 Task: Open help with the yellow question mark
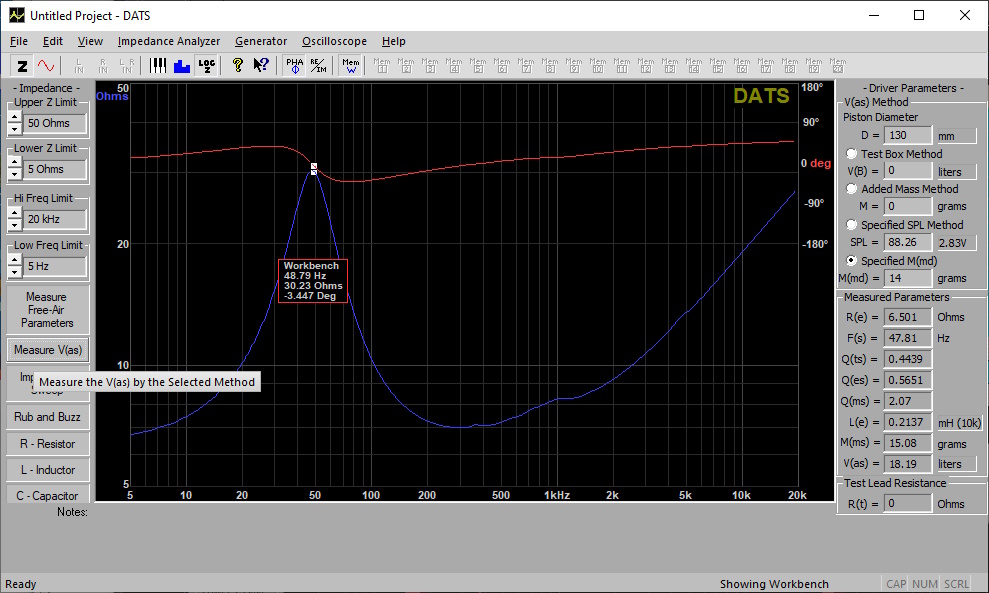coord(238,66)
